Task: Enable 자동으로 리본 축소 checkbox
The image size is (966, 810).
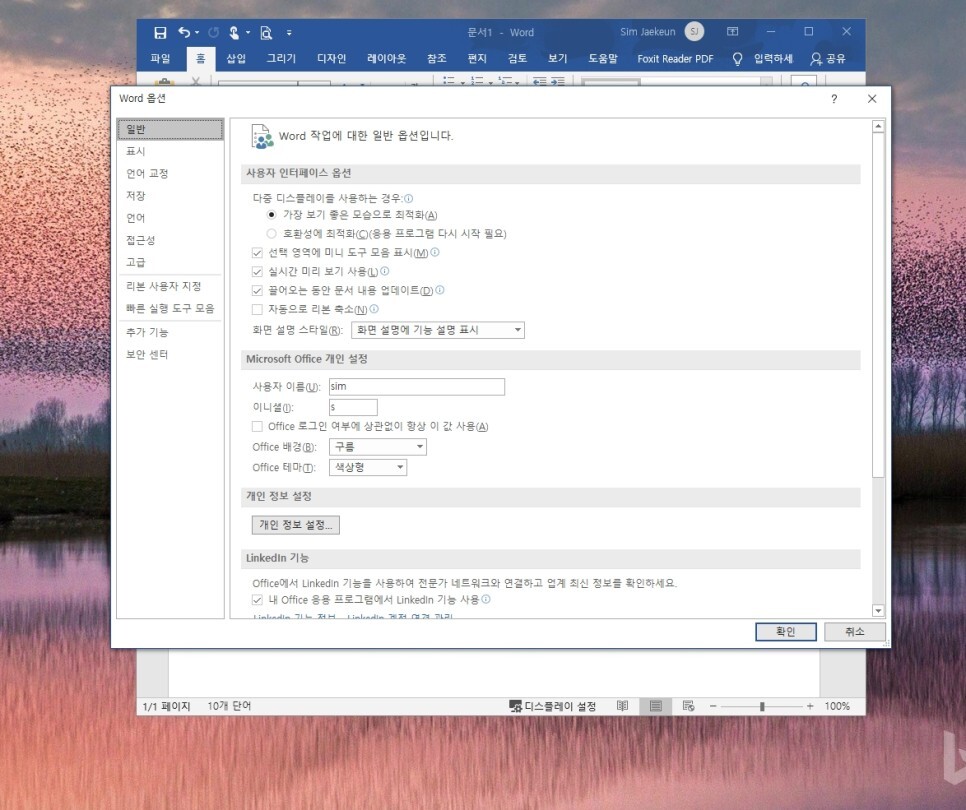Action: [x=258, y=309]
